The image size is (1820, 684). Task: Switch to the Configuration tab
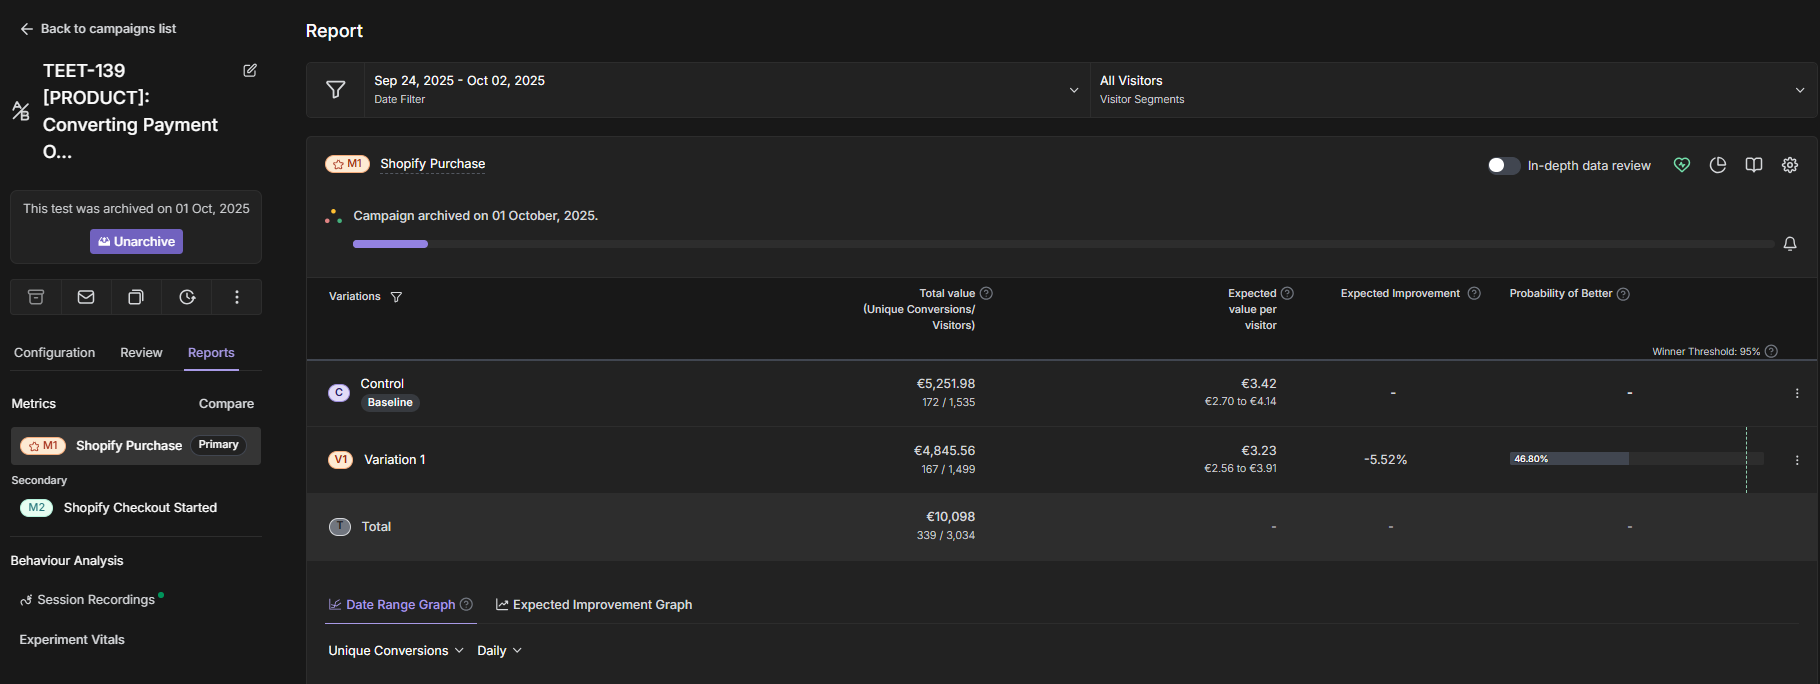(54, 353)
